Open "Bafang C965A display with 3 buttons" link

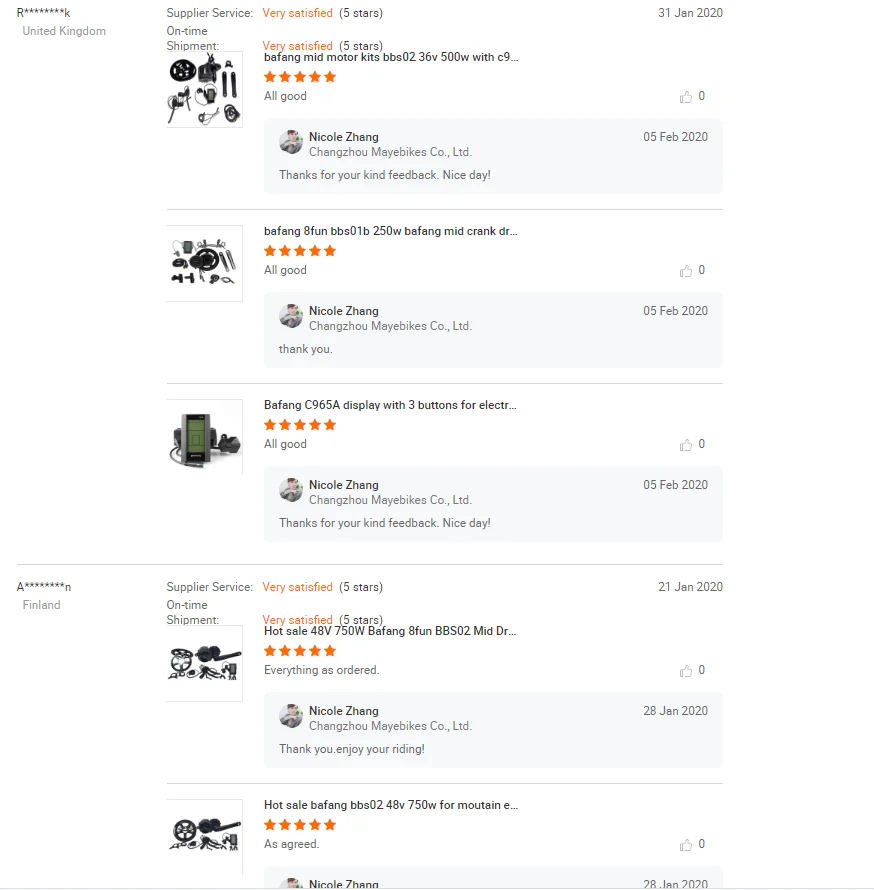(390, 405)
